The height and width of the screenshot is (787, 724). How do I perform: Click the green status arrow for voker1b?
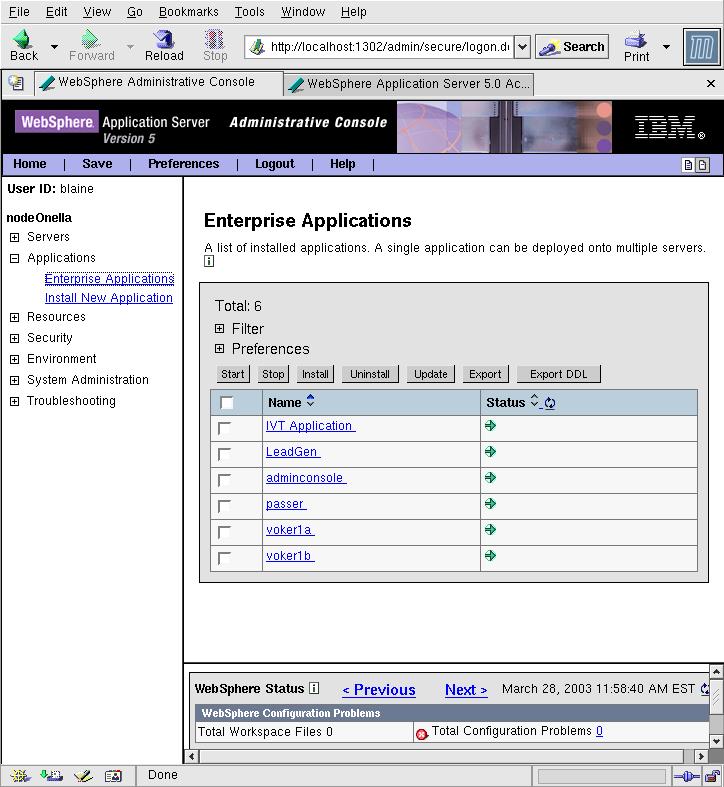tap(491, 556)
